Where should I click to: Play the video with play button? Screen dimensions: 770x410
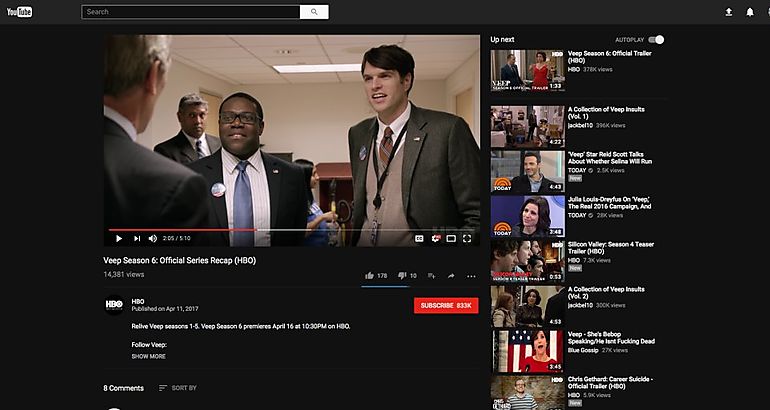119,239
